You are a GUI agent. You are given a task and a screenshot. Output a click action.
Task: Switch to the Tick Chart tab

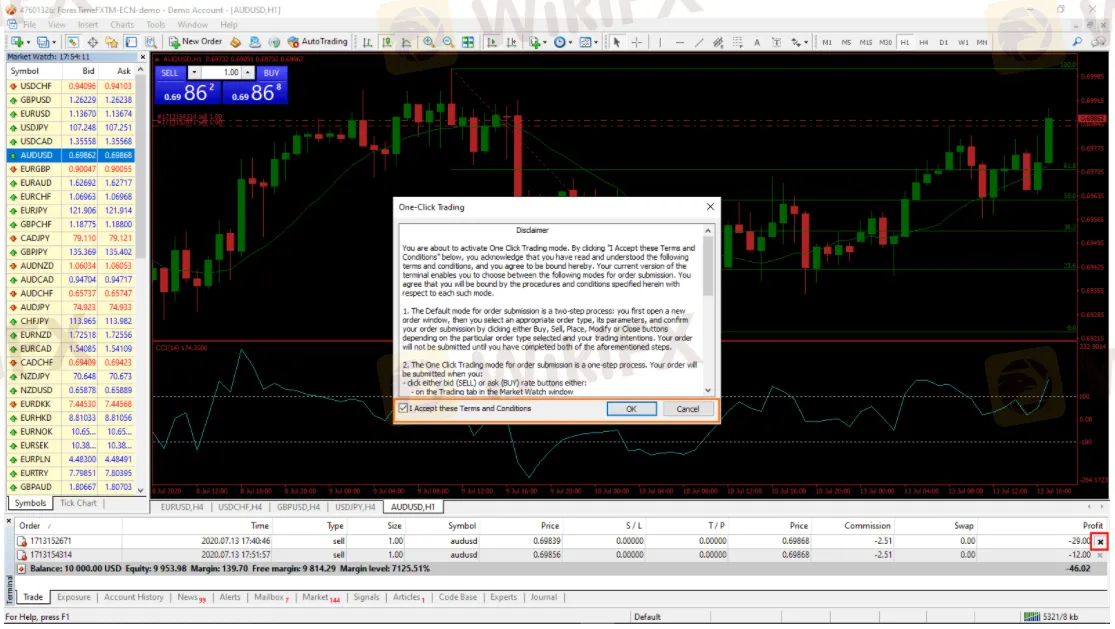point(78,503)
